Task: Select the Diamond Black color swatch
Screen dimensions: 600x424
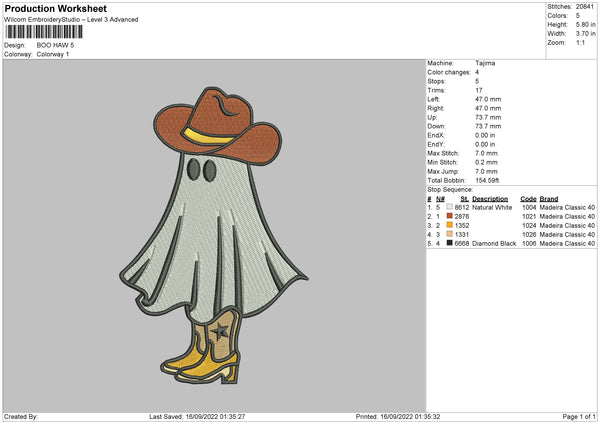Action: tap(450, 243)
